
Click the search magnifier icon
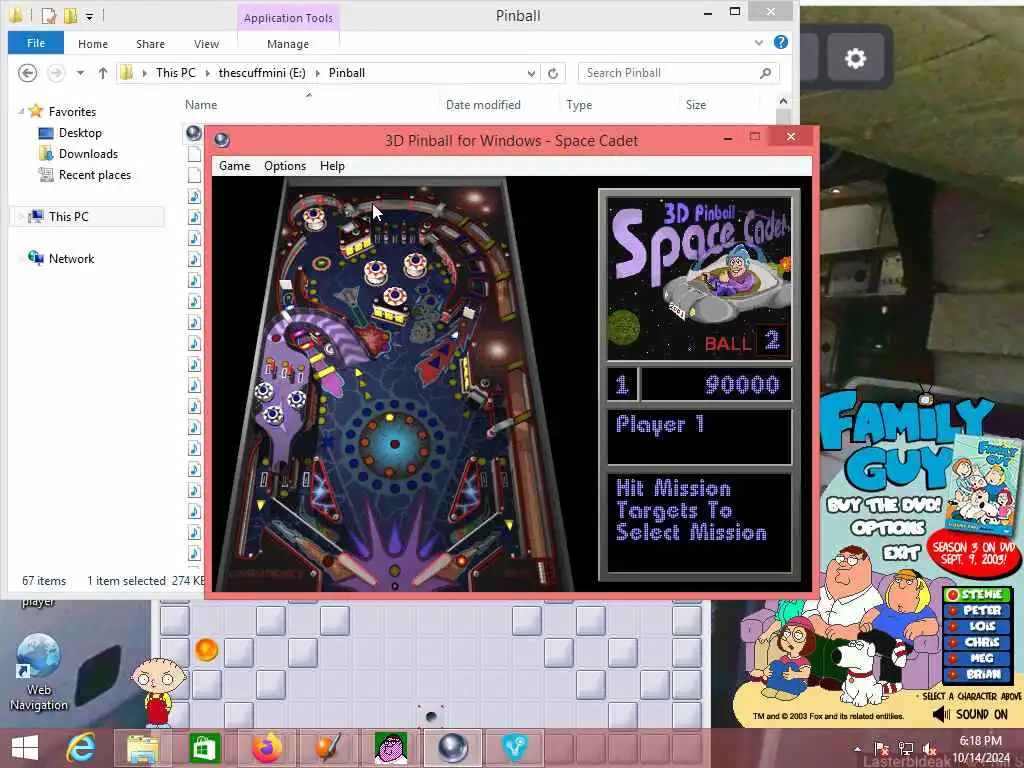click(x=765, y=73)
